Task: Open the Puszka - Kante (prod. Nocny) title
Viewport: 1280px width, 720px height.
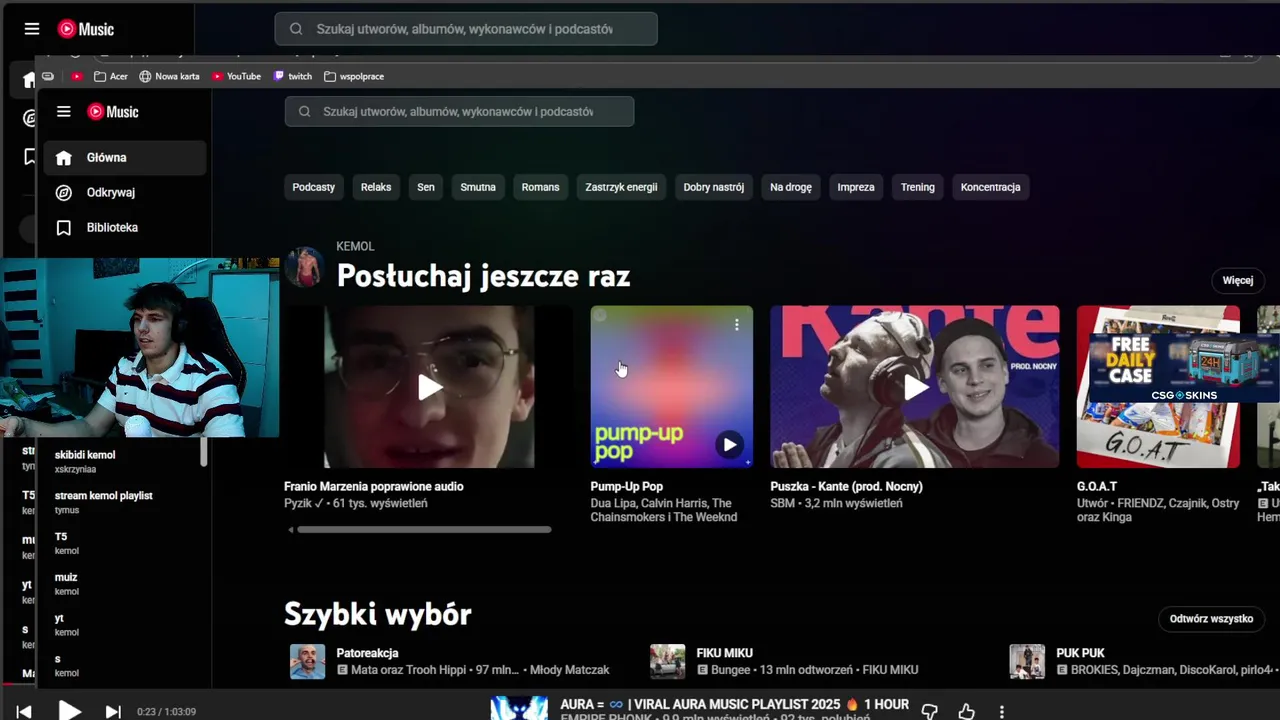Action: [x=847, y=486]
